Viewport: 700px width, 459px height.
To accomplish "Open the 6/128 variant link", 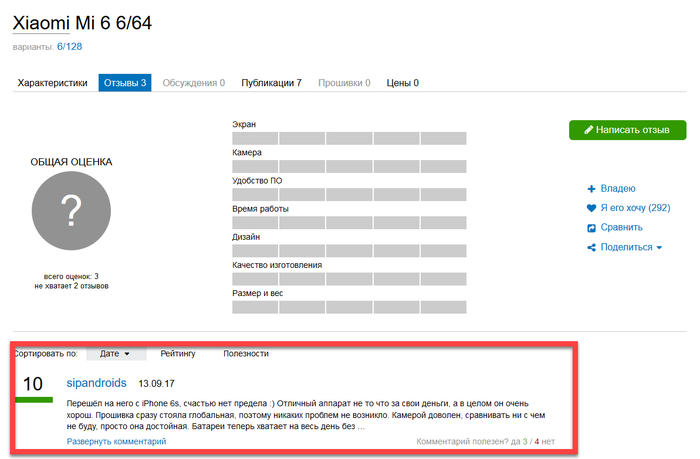I will pos(69,47).
